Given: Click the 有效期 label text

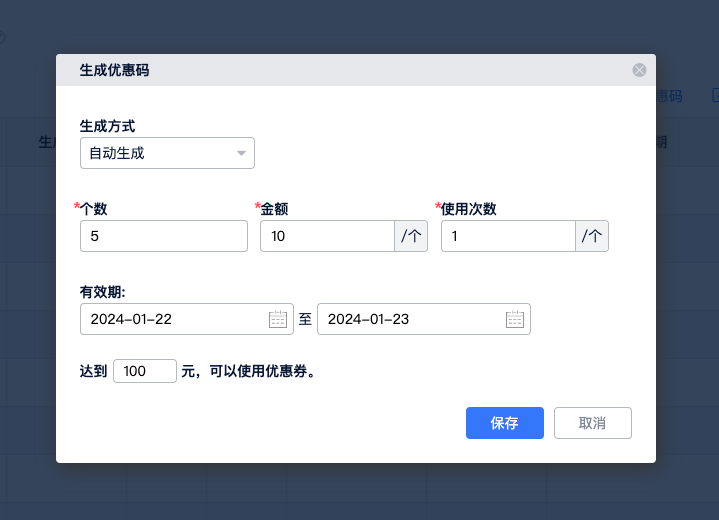Looking at the screenshot, I should (101, 291).
